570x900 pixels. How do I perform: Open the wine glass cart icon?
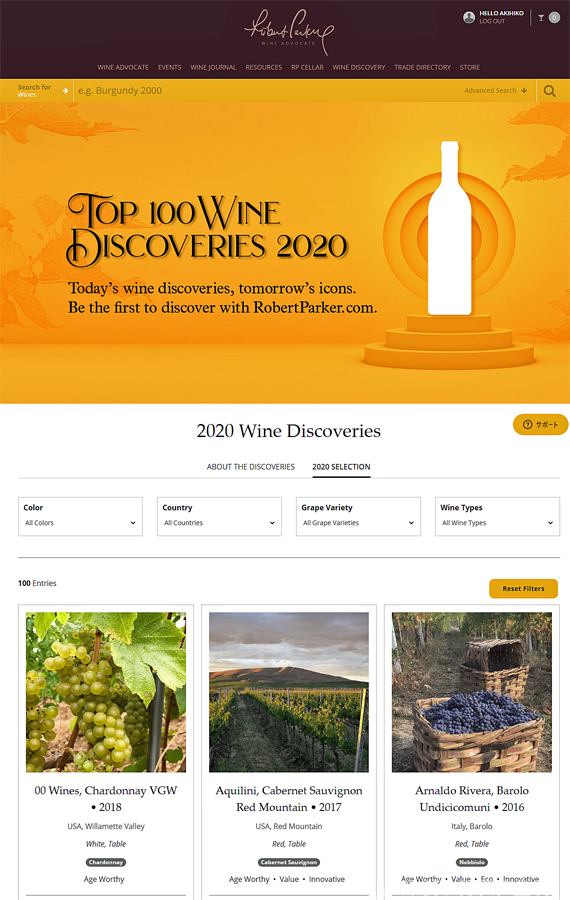coord(541,18)
